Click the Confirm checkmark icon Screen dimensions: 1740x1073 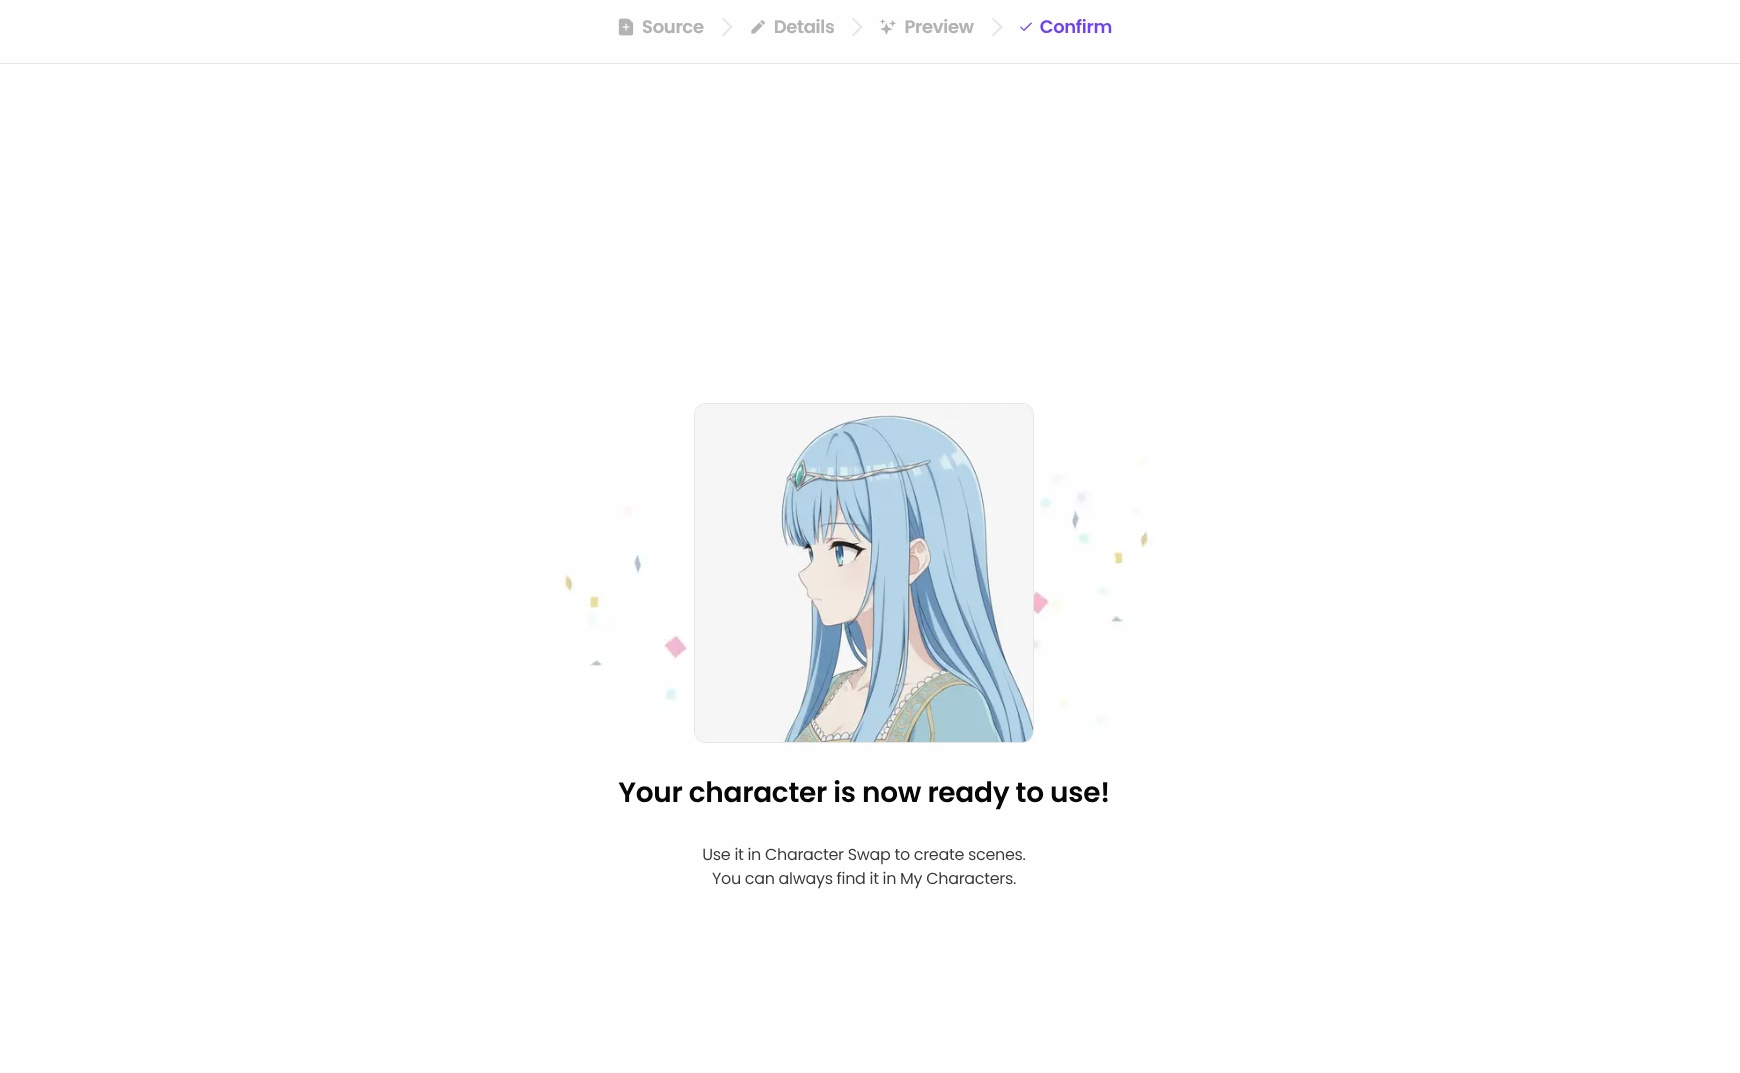1025,27
